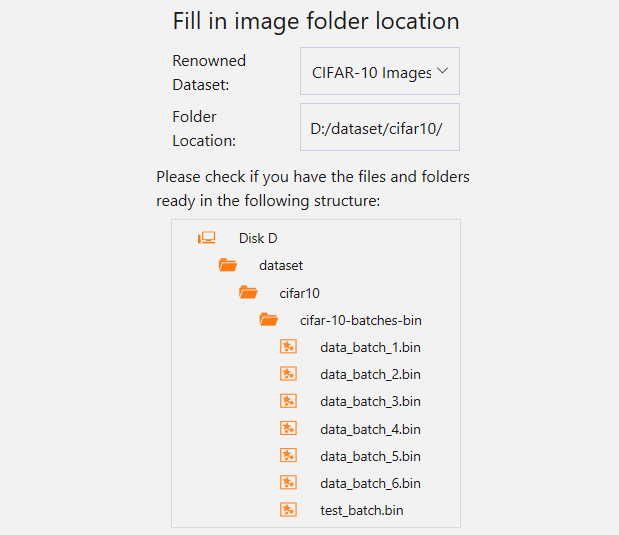Click the cifar-10-batches-bin folder icon
This screenshot has height=535, width=619.
[x=269, y=319]
